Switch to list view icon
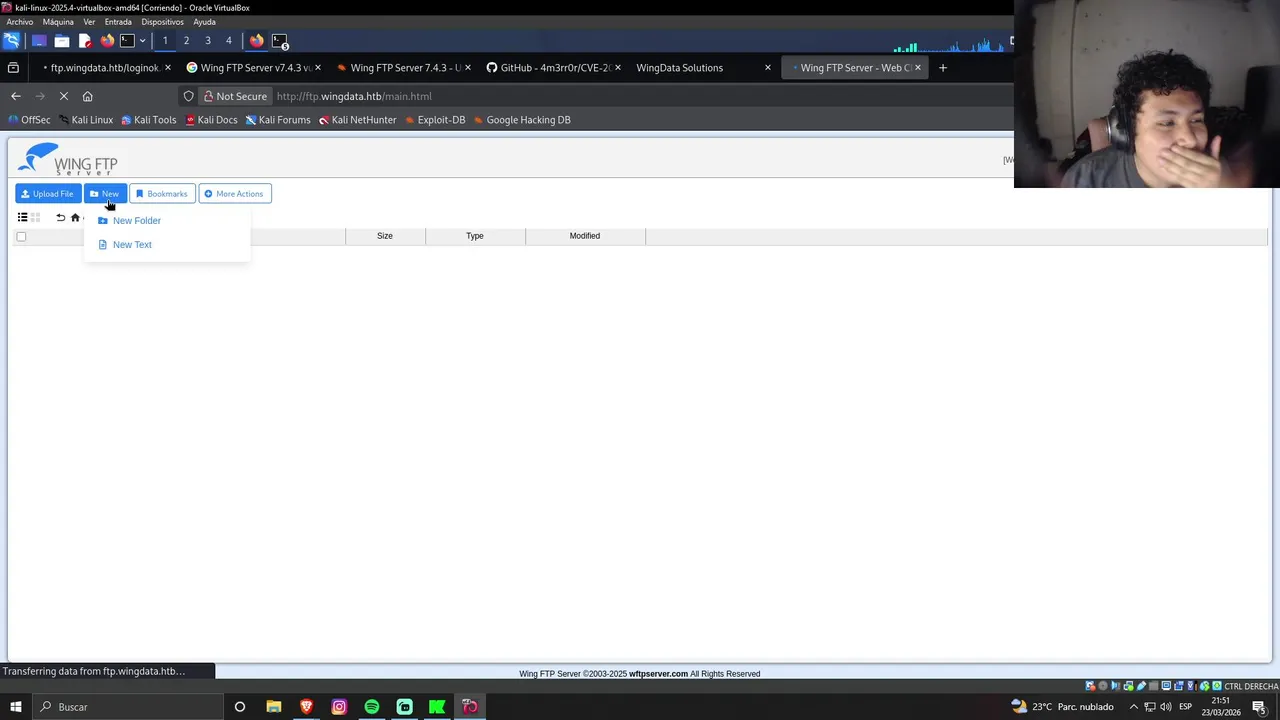This screenshot has width=1280, height=720. coord(22,217)
